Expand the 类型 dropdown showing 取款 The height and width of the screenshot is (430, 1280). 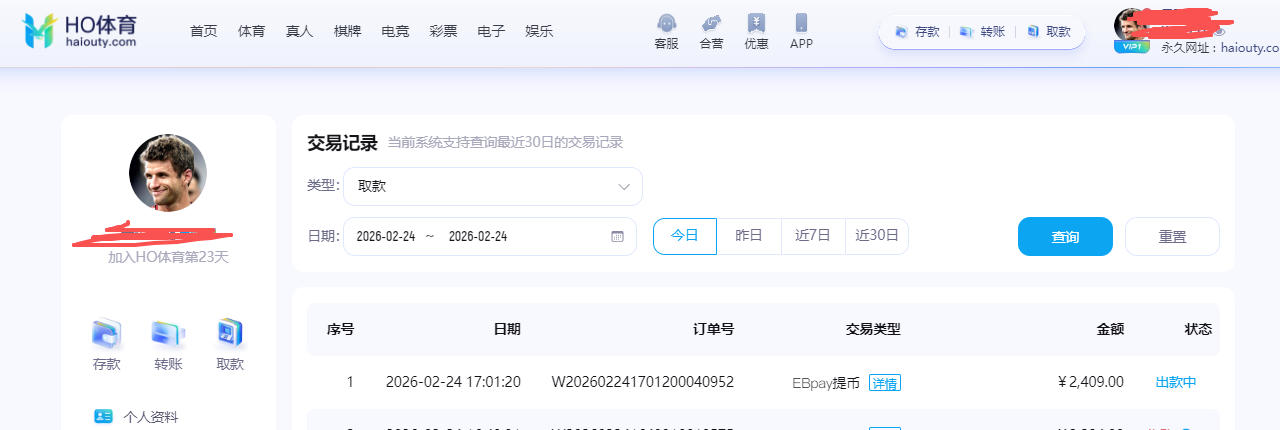coord(492,186)
